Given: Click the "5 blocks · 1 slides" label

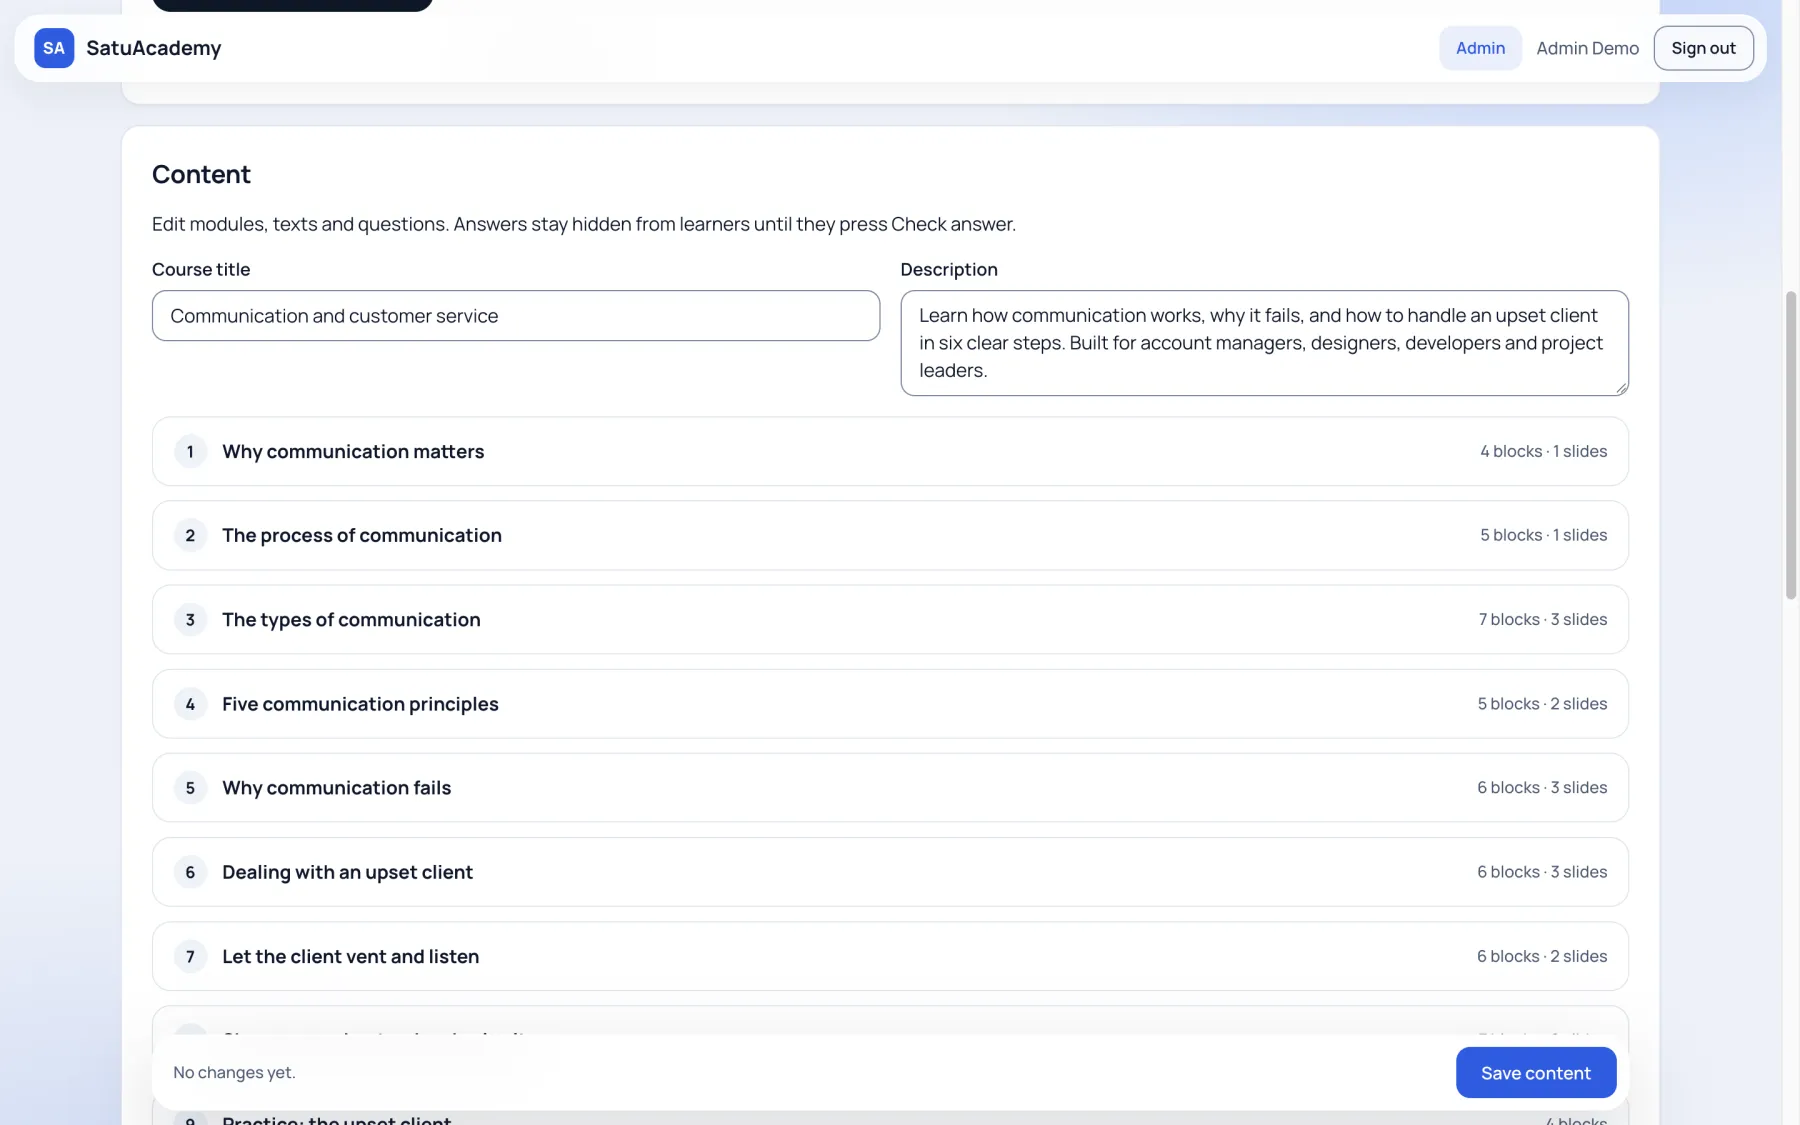Looking at the screenshot, I should tap(1543, 535).
